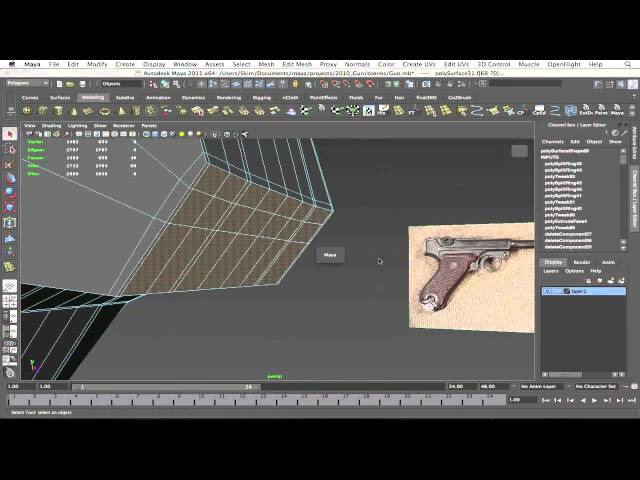Click the His shelf icon
Screen dimensions: 640x480
pyautogui.click(x=382, y=111)
